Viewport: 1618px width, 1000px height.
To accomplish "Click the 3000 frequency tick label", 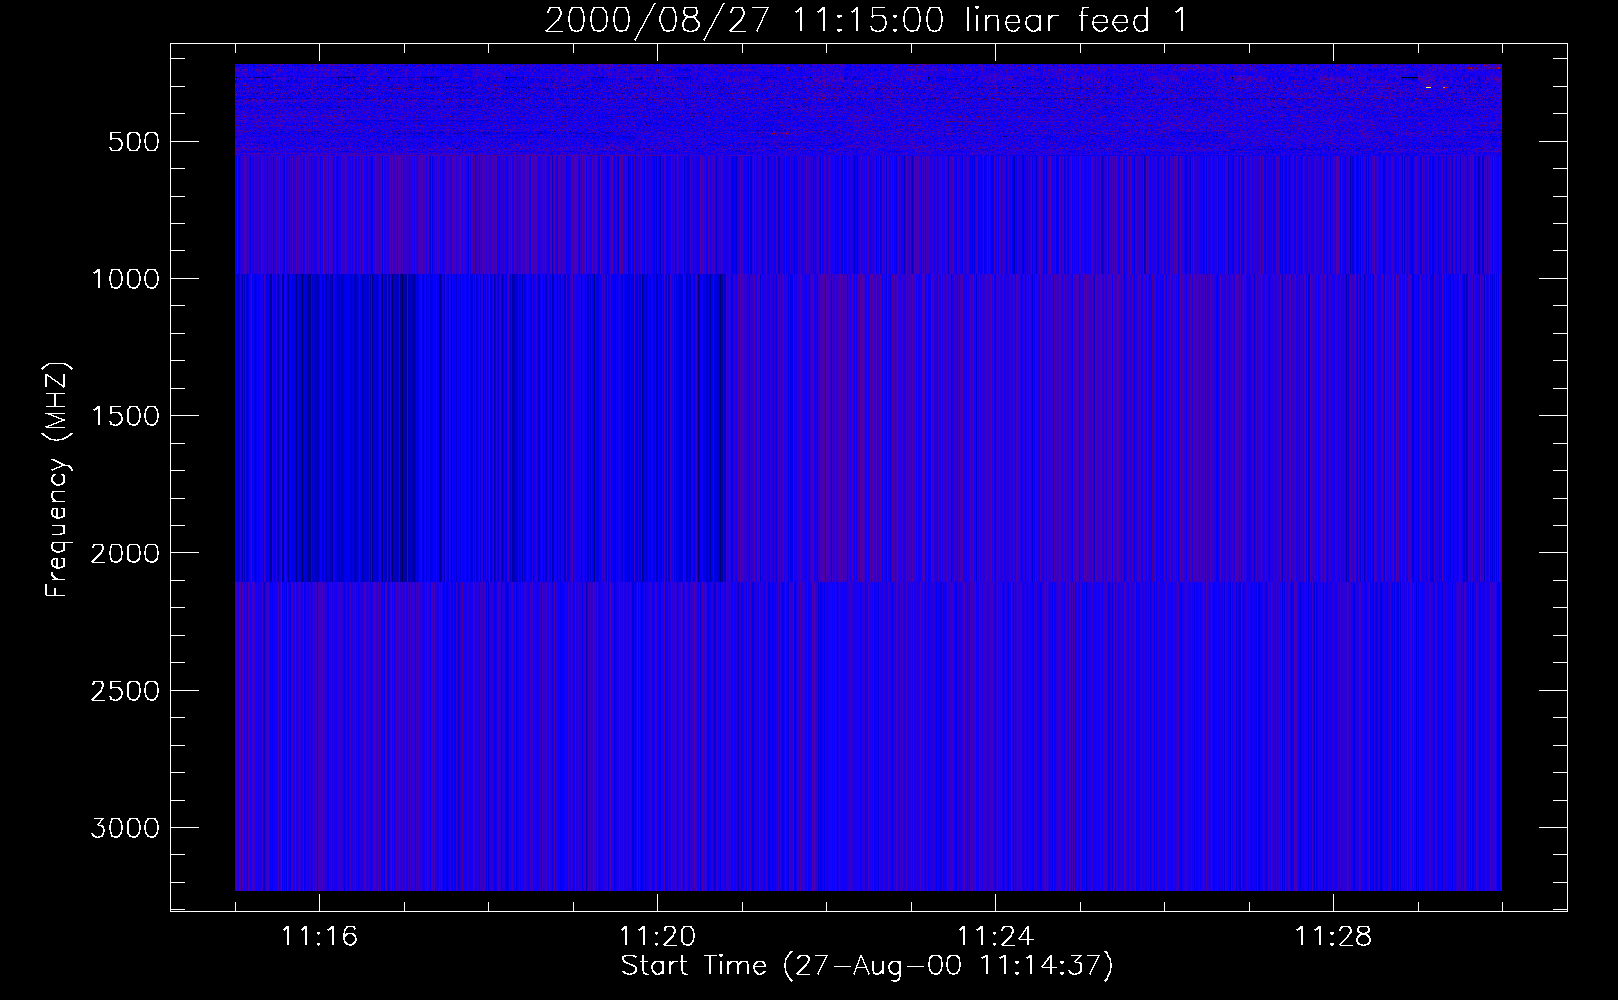I will tap(124, 828).
